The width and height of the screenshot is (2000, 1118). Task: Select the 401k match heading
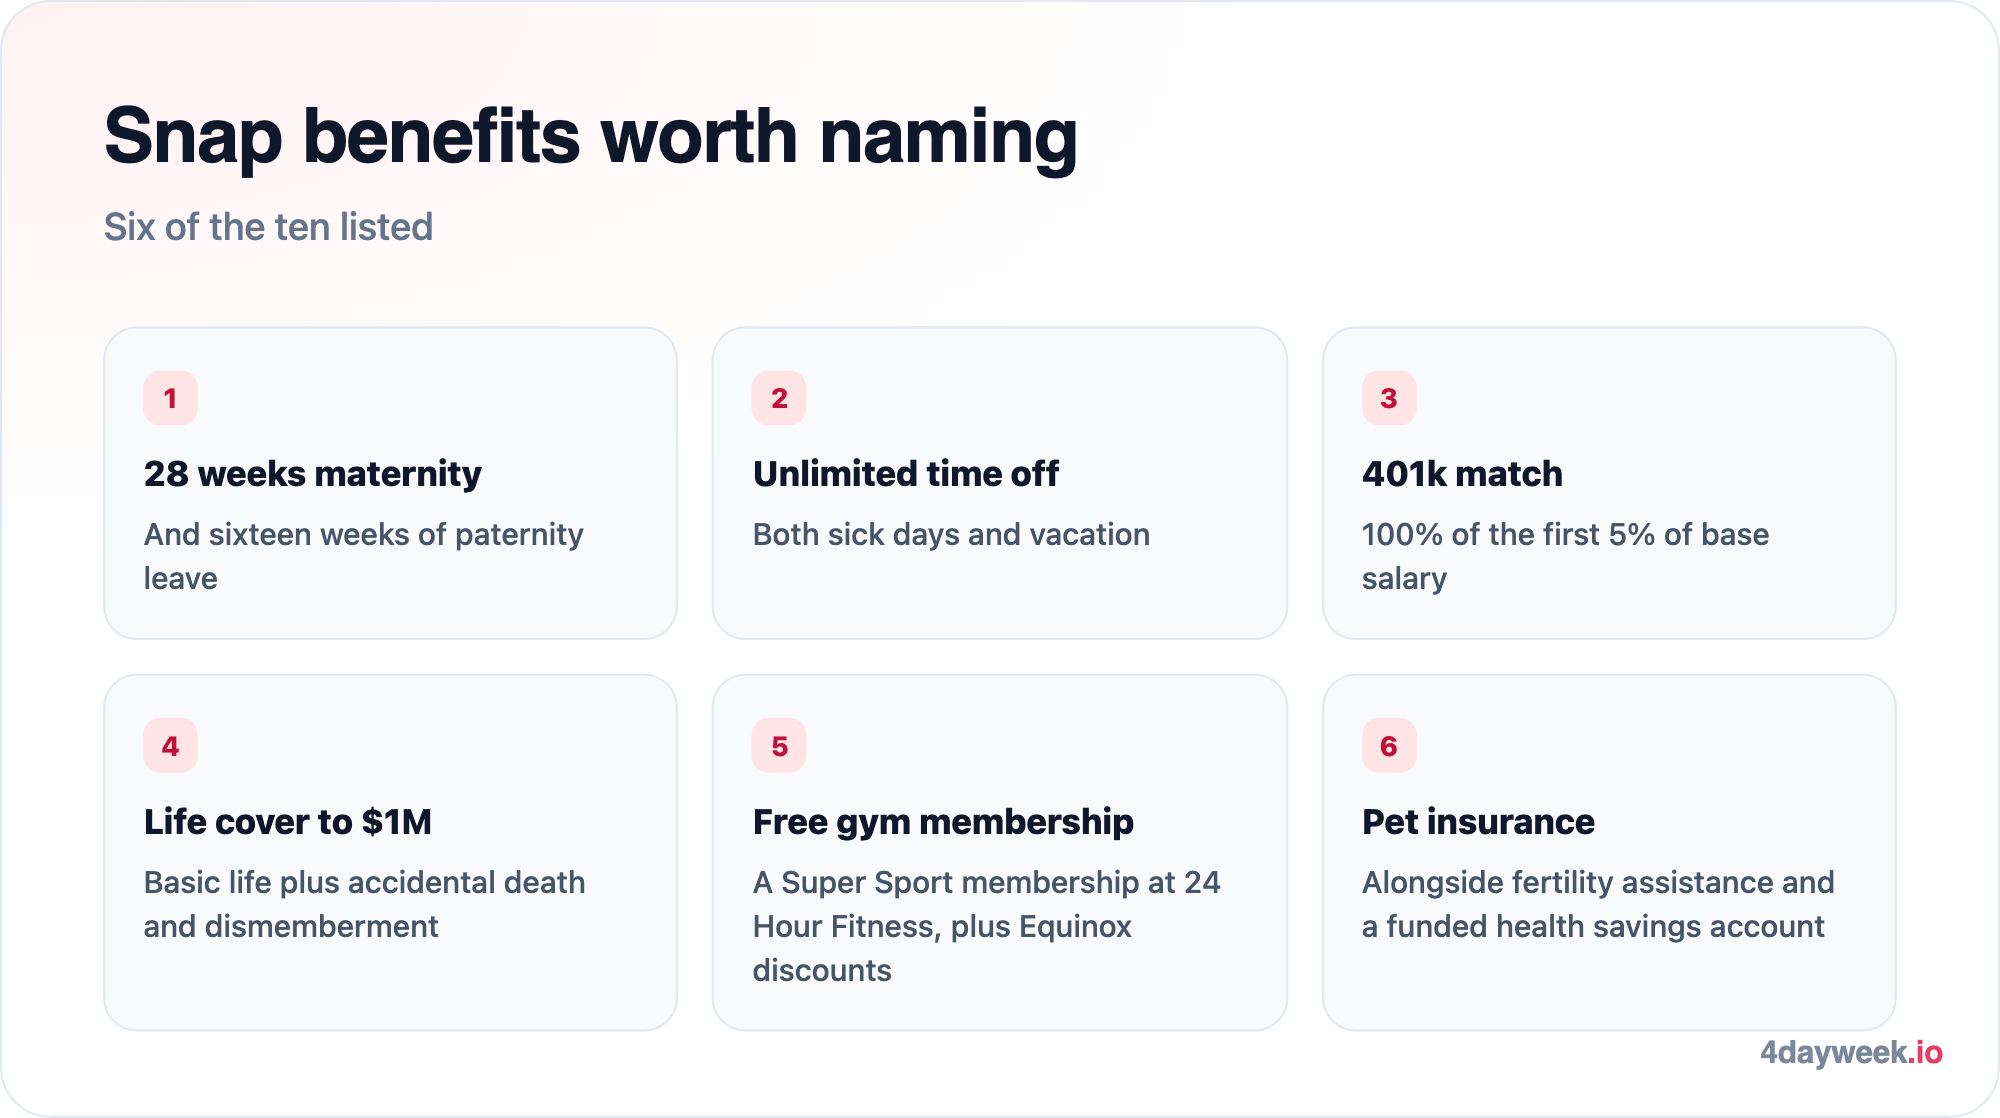[1462, 474]
